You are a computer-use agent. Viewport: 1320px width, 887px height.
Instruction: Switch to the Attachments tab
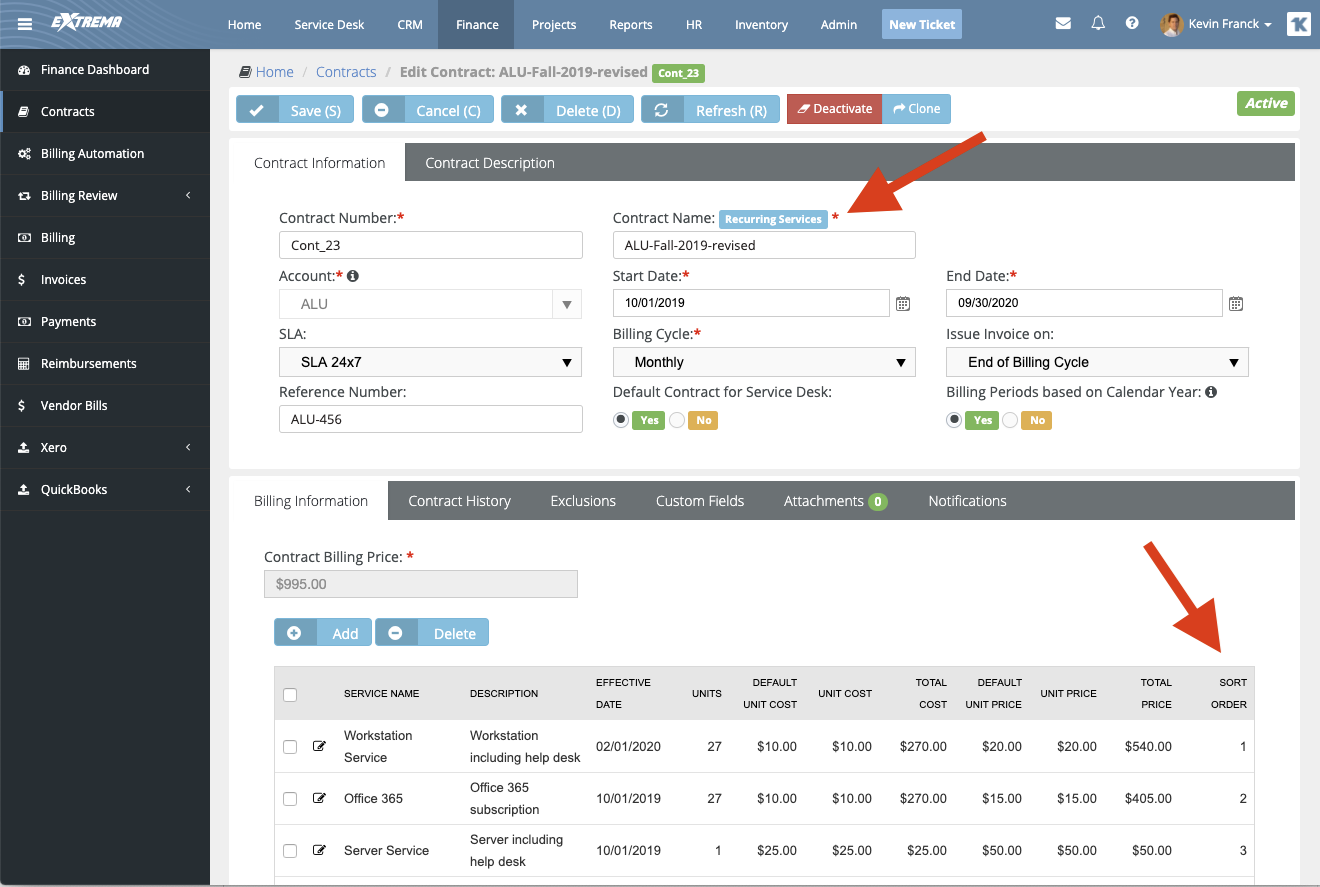(835, 501)
